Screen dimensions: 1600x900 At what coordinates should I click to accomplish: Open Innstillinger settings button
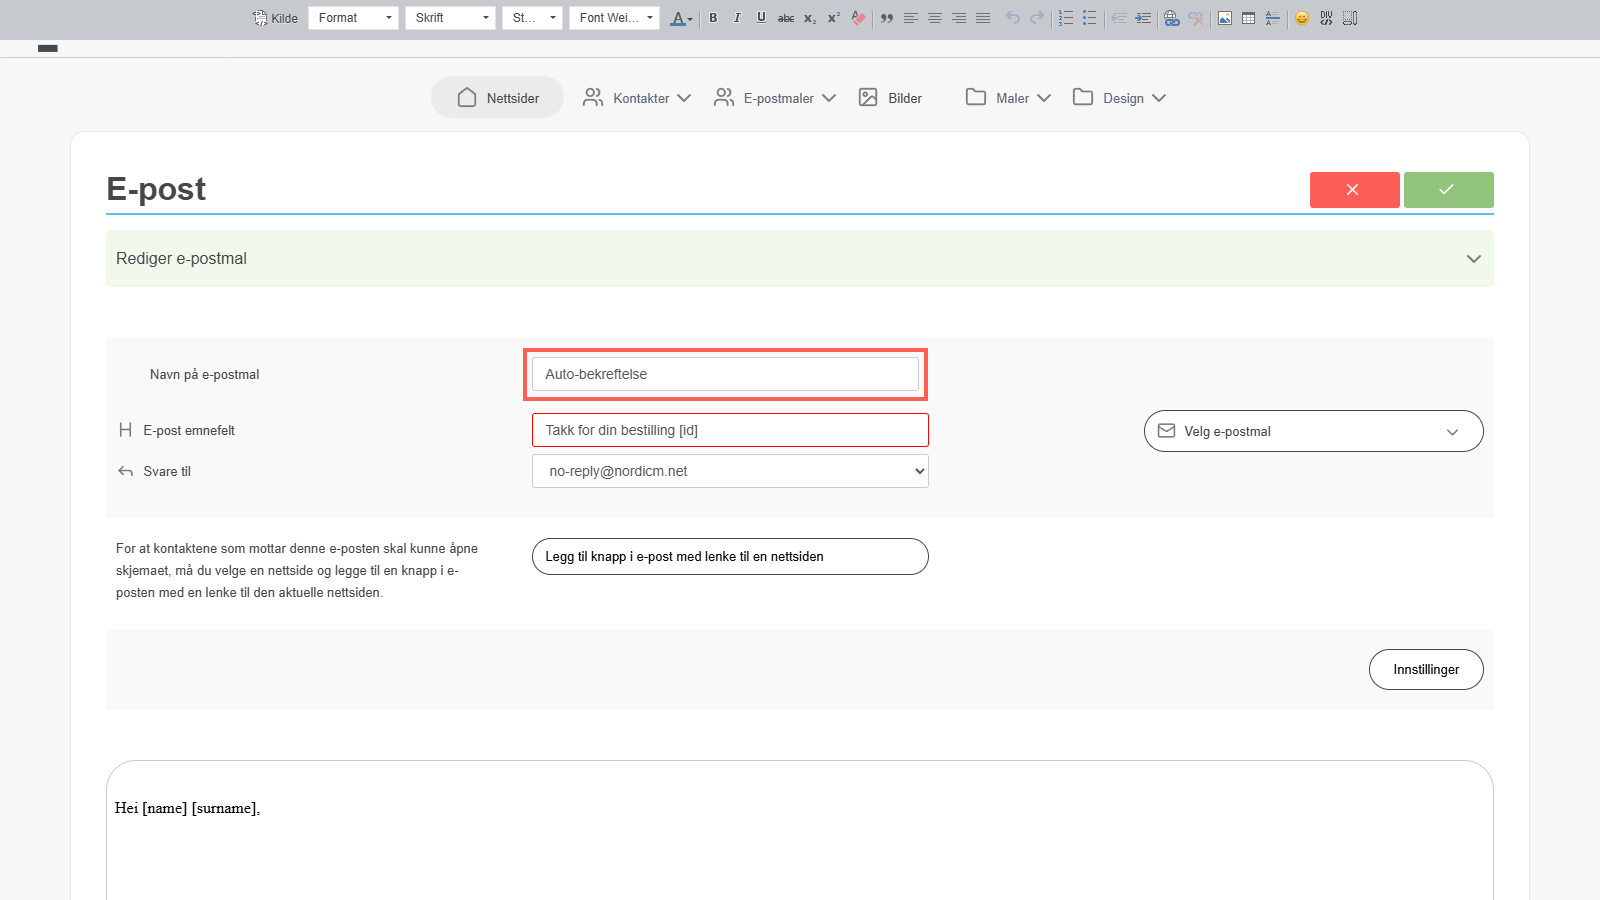[1426, 670]
